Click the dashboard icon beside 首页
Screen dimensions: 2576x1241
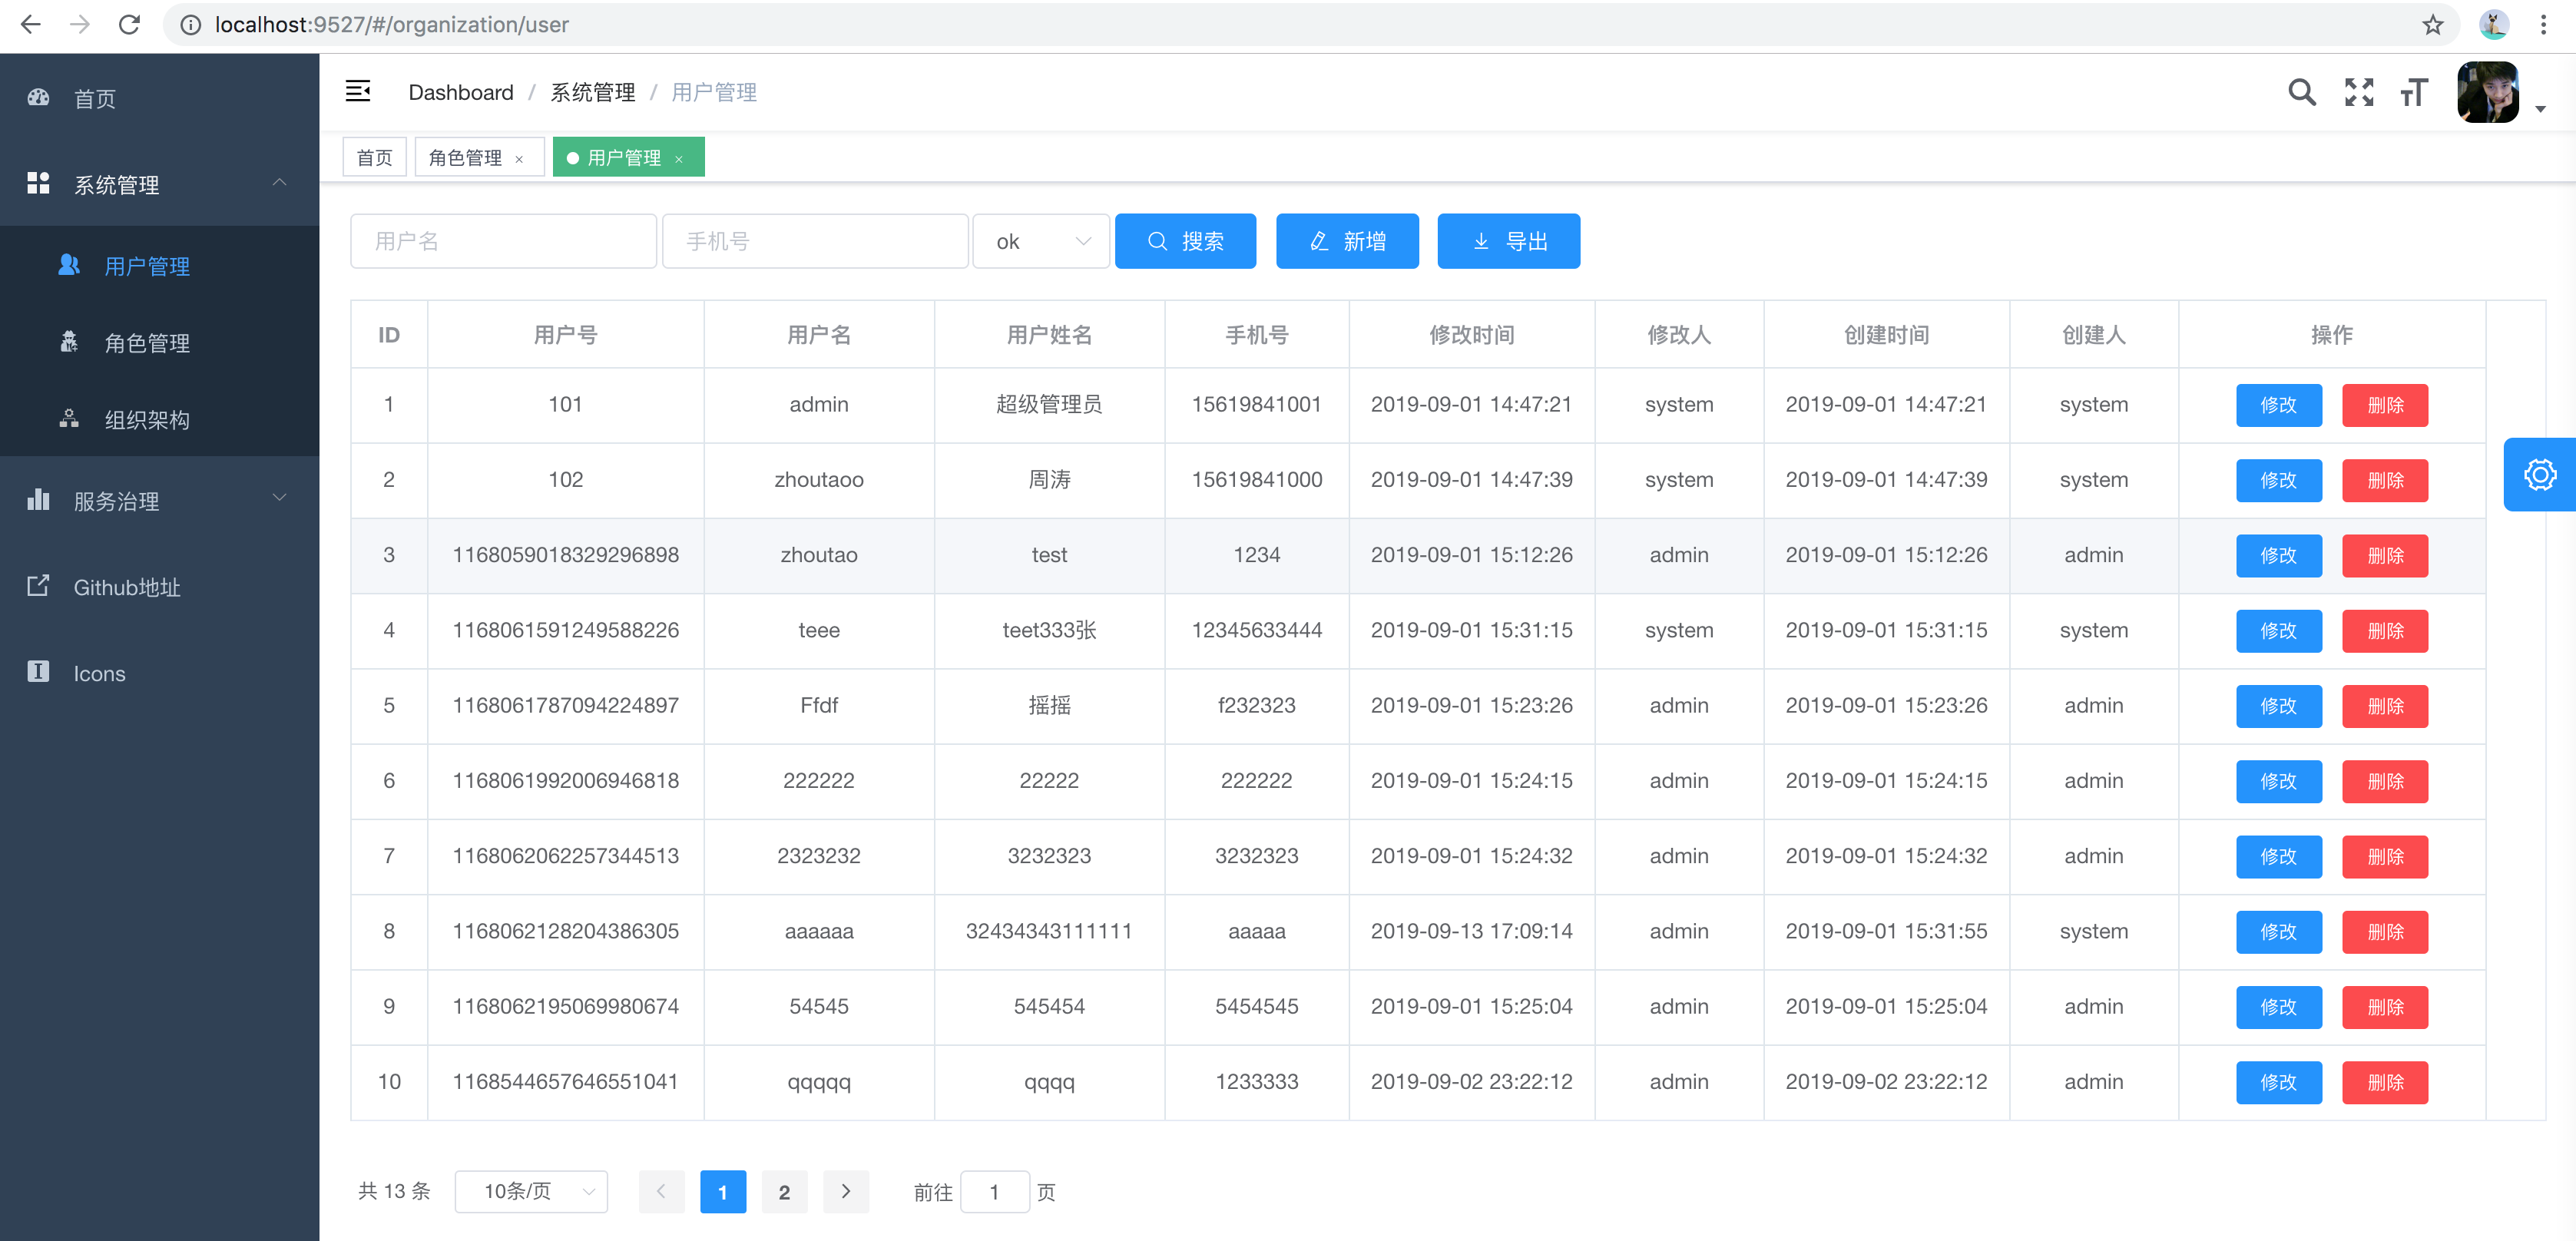pos(38,98)
